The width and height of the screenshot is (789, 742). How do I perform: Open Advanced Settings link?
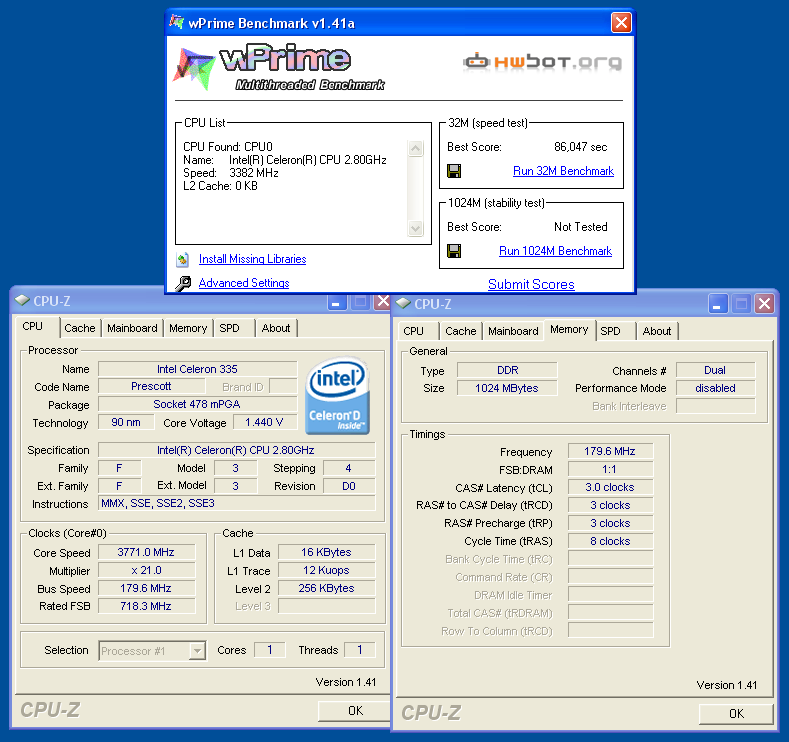point(244,283)
